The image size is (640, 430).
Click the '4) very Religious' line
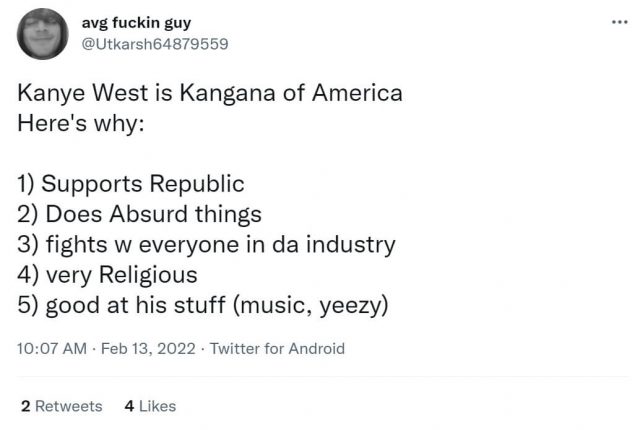107,274
